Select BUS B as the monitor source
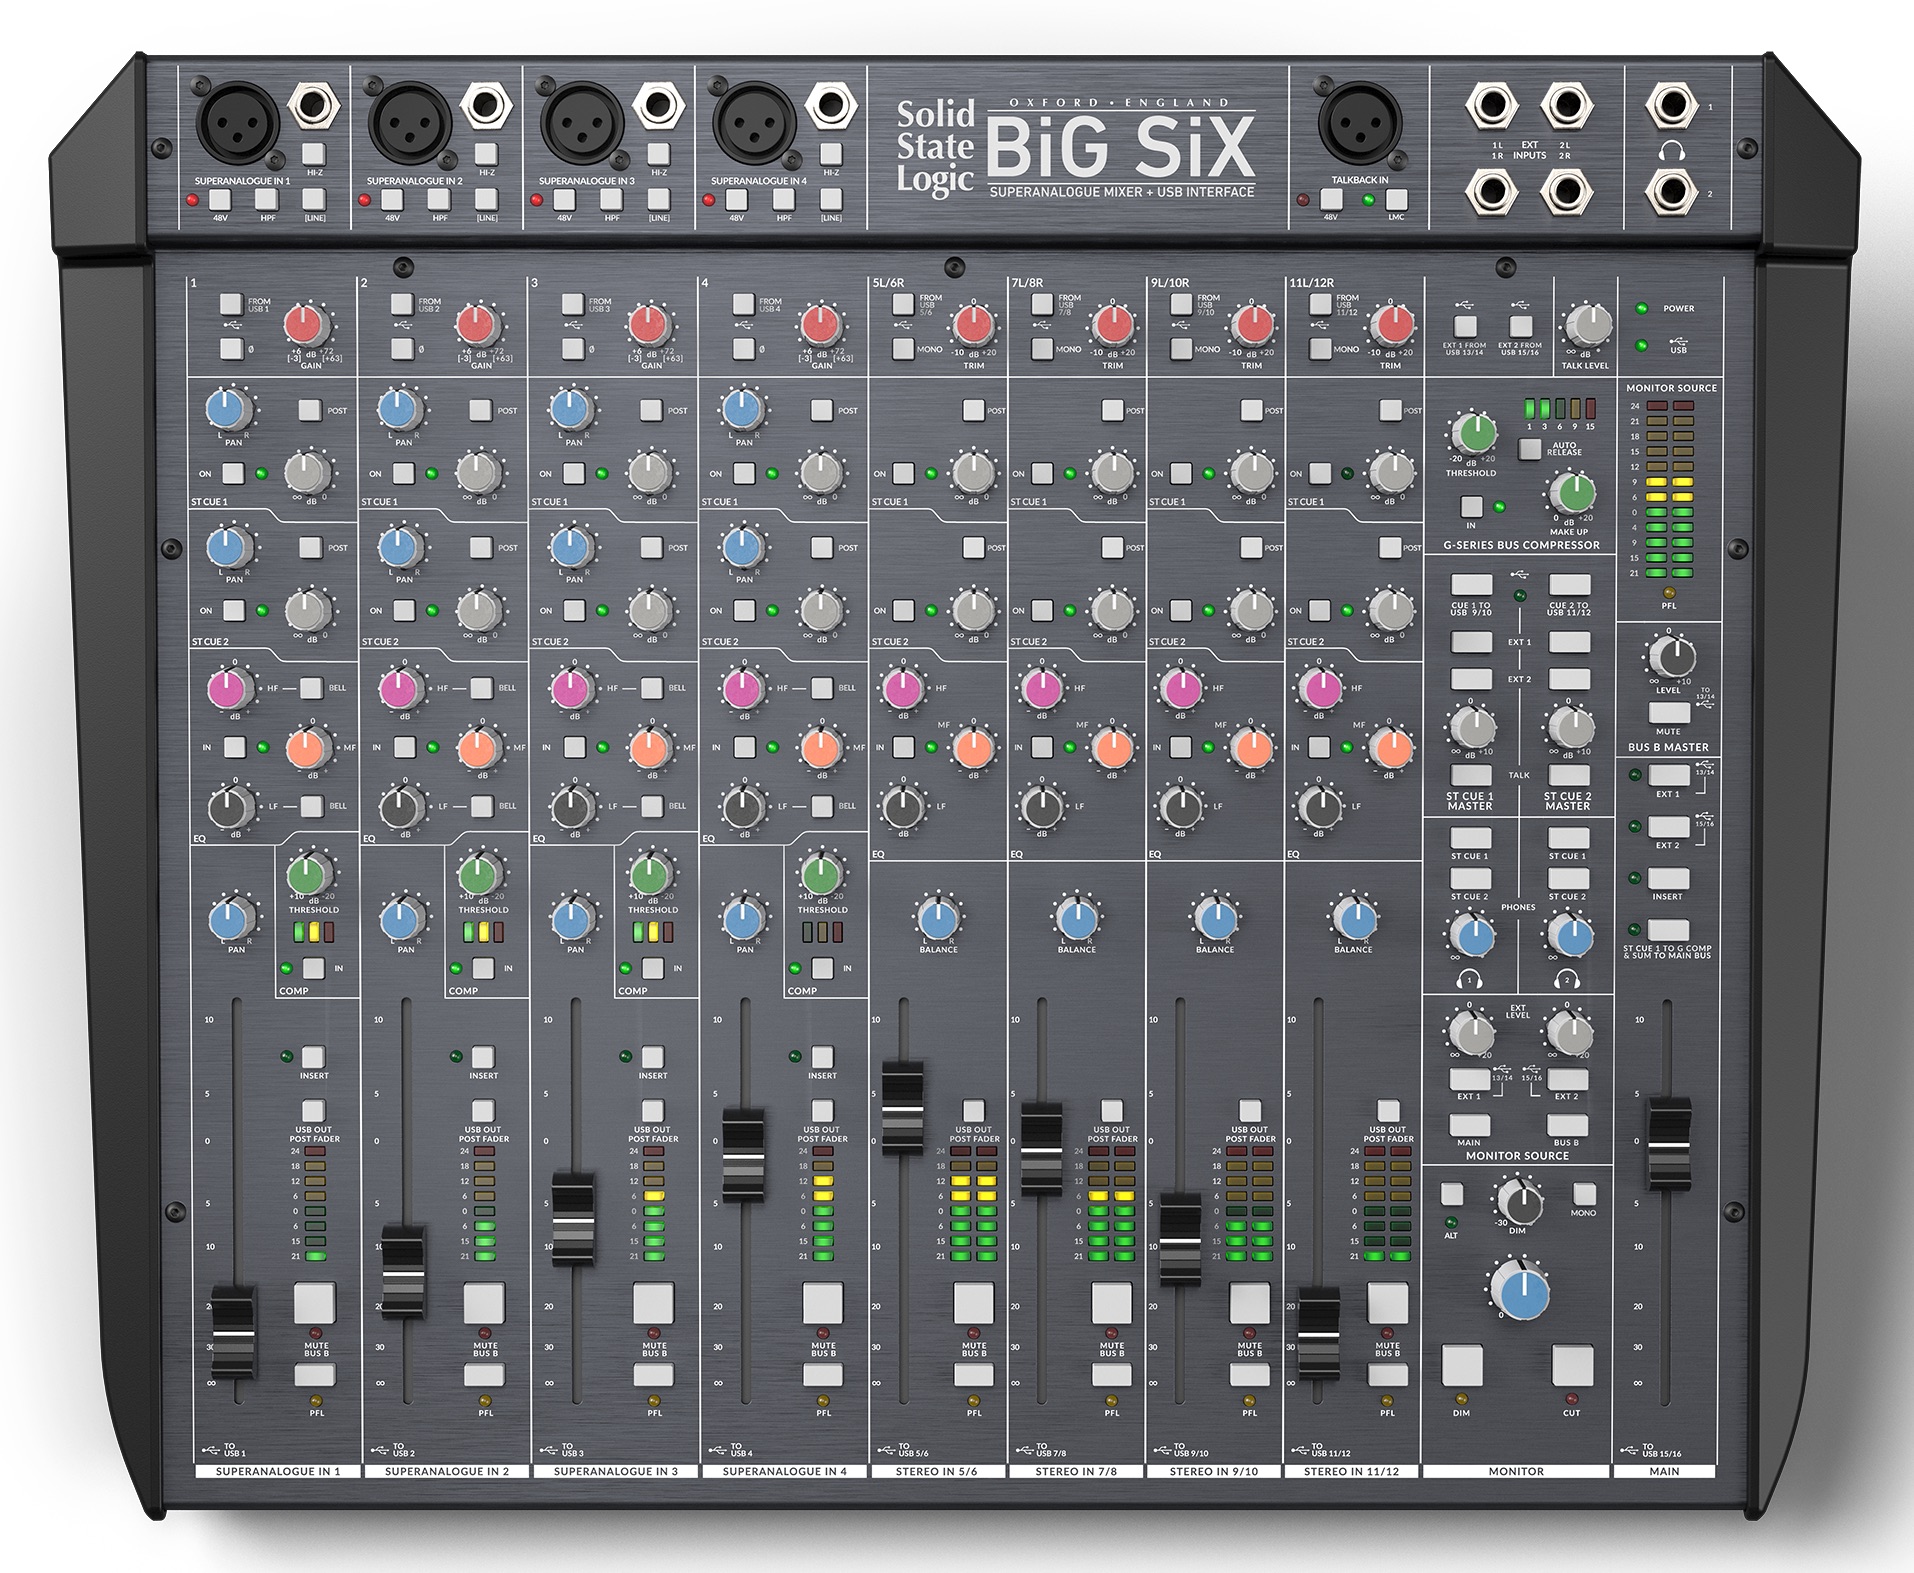The width and height of the screenshot is (1914, 1573). 1567,1125
